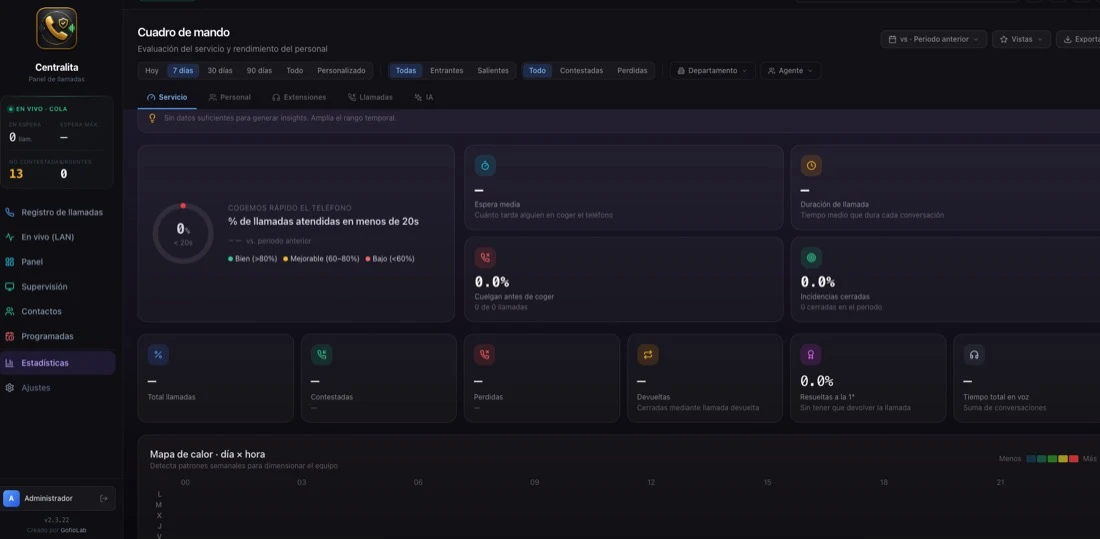
Task: Click the percent icon on Total llamadas card
Action: [x=158, y=354]
